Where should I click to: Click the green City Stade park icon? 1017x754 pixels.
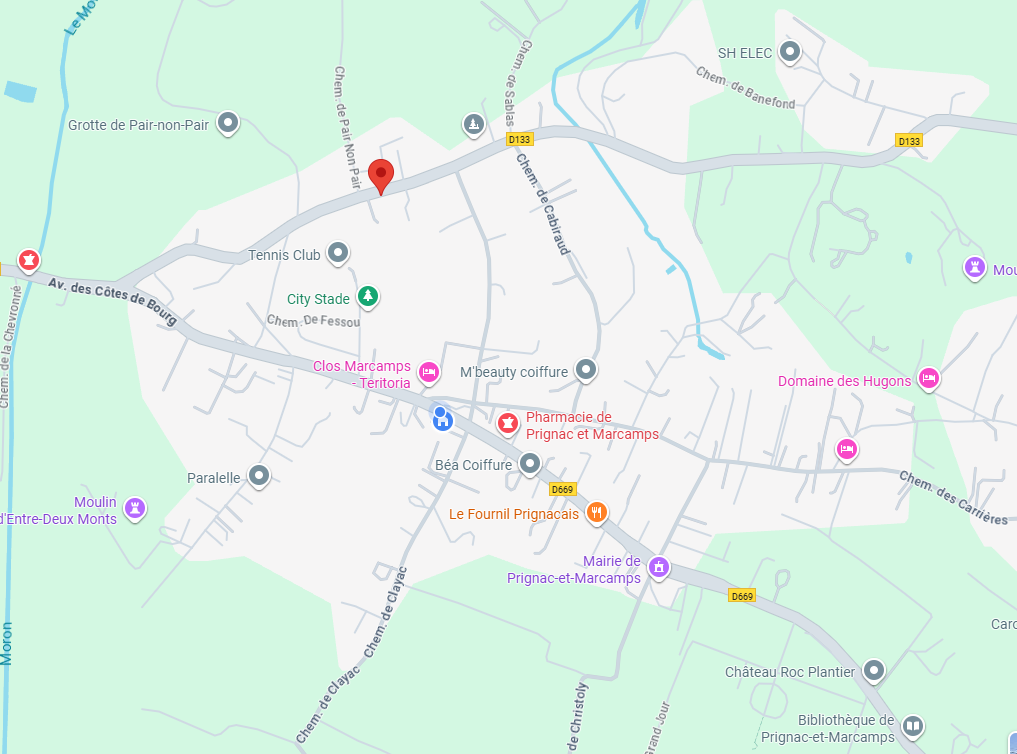tap(368, 297)
